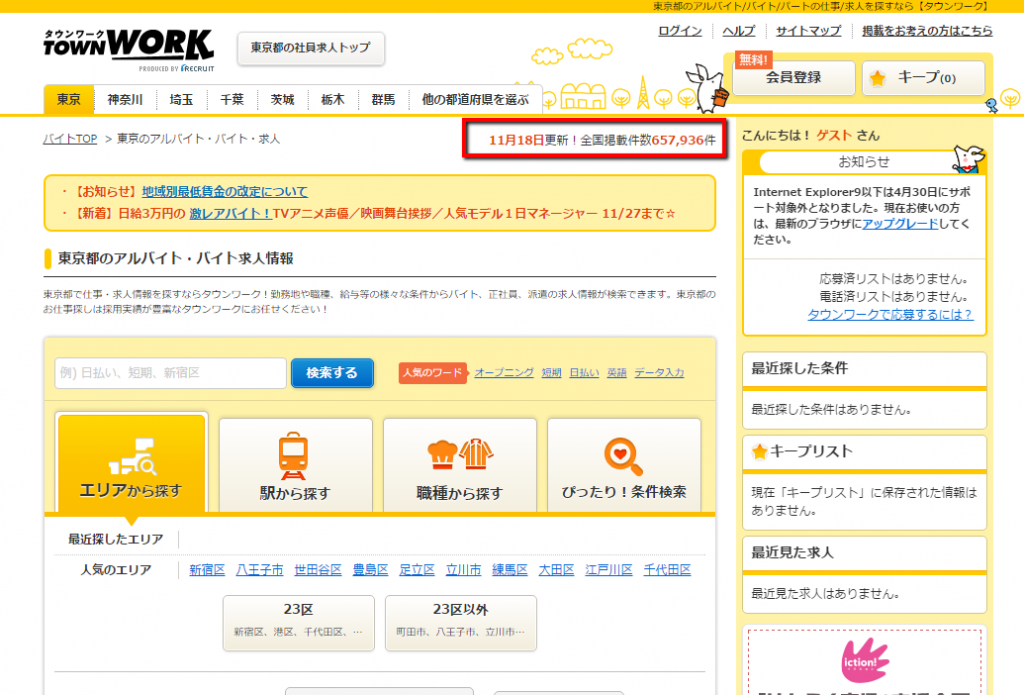Select the エリアから探す tab

coord(131,463)
